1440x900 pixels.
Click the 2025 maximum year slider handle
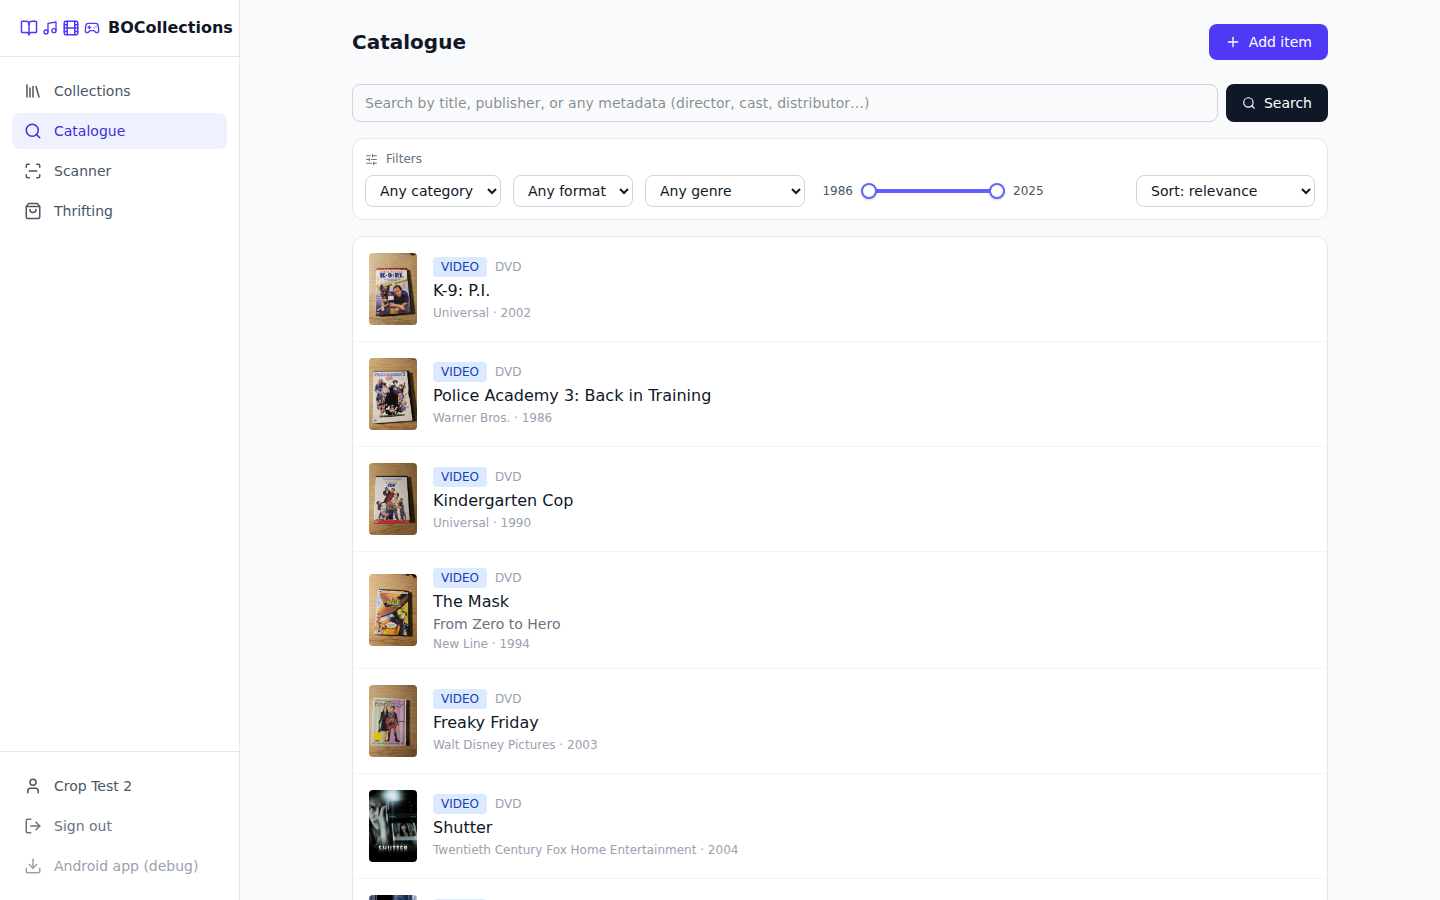997,191
